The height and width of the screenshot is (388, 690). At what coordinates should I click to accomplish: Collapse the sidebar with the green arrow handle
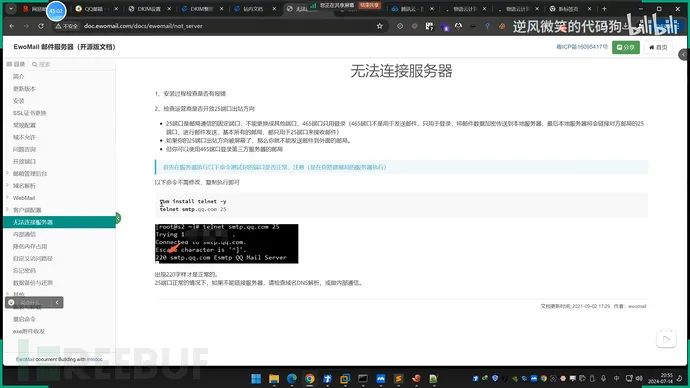tap(117, 218)
